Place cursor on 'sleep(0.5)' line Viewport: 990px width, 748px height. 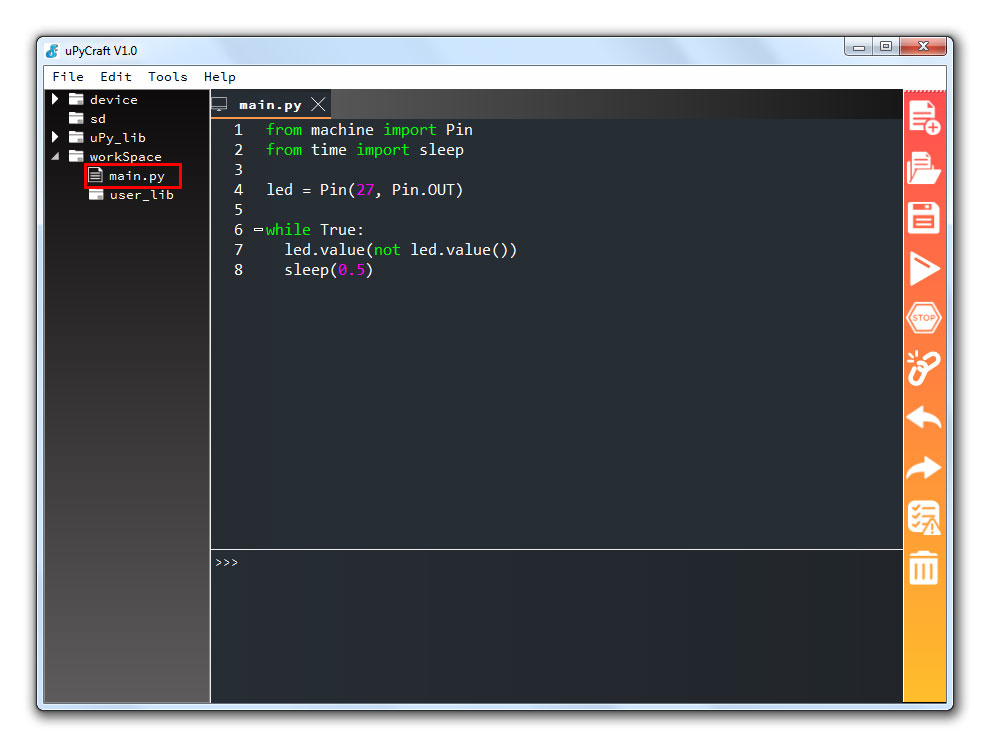pos(328,270)
